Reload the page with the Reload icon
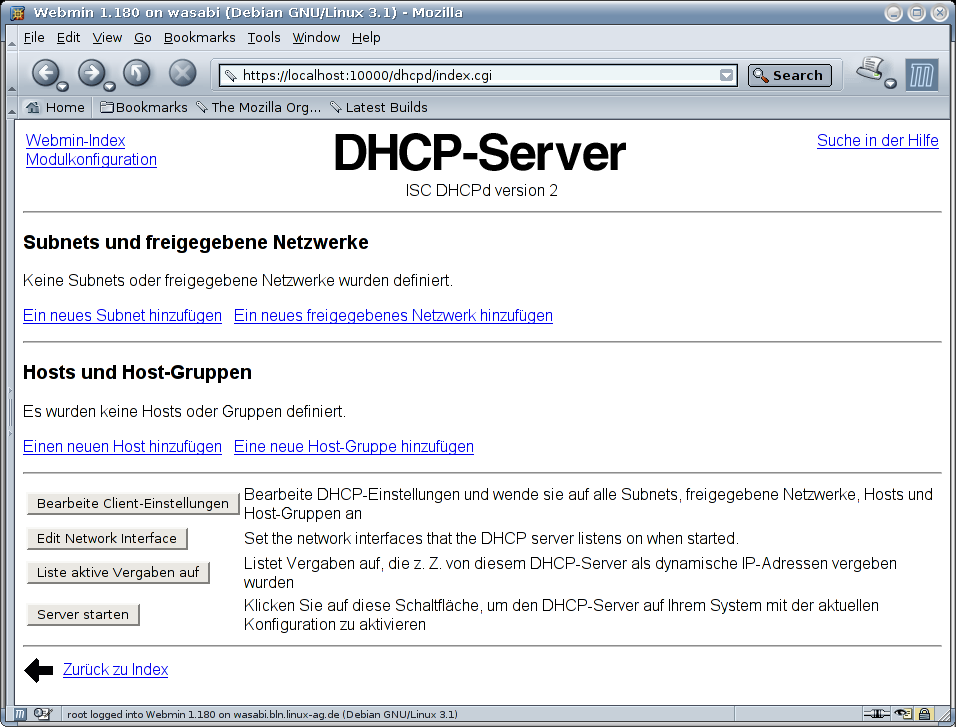This screenshot has height=727, width=956. click(137, 74)
